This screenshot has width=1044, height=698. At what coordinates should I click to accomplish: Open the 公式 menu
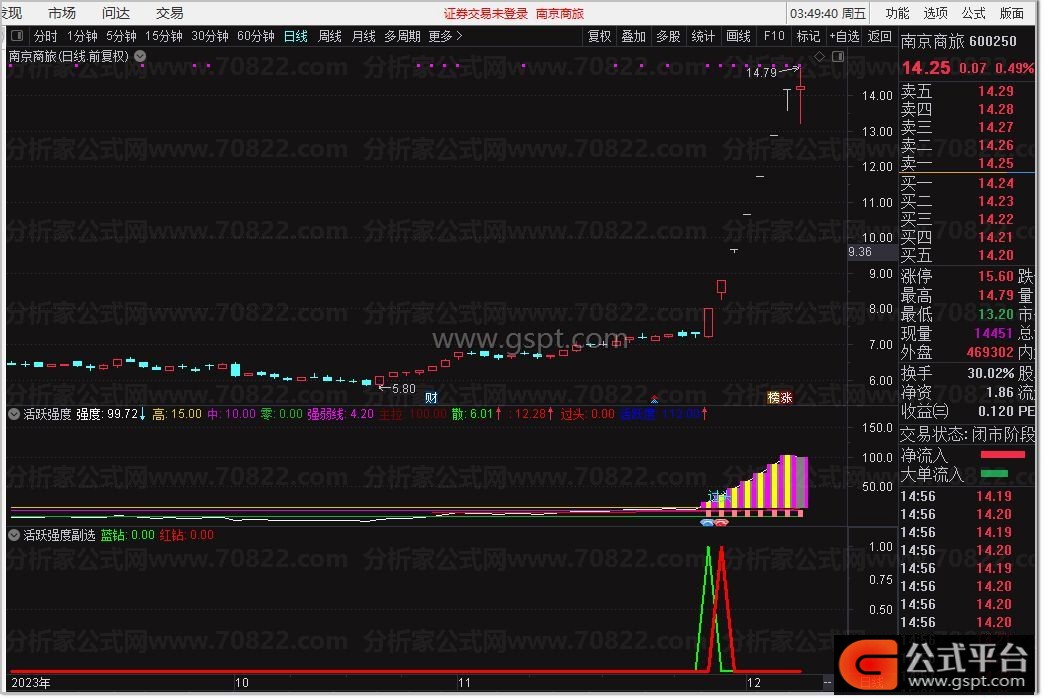pos(973,13)
